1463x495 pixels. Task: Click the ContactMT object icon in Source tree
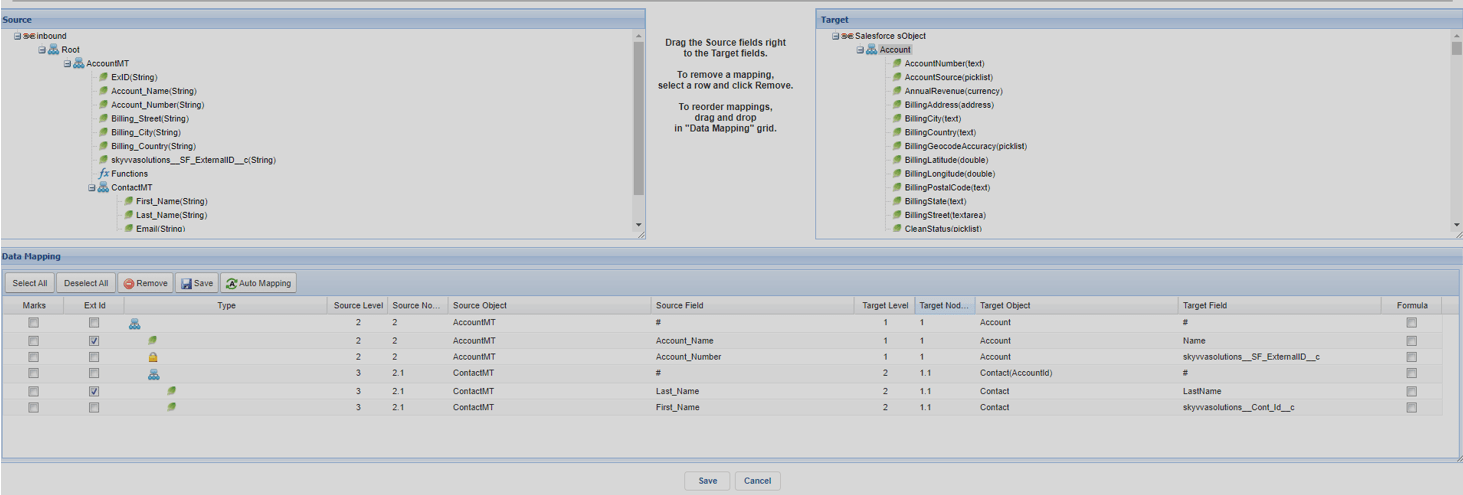click(x=103, y=188)
